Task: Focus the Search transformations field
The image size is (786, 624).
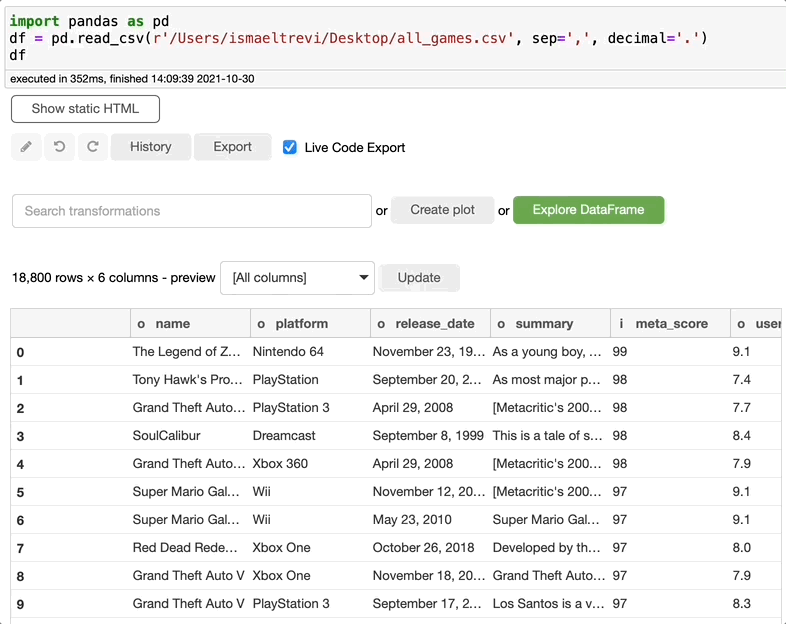Action: click(x=192, y=211)
